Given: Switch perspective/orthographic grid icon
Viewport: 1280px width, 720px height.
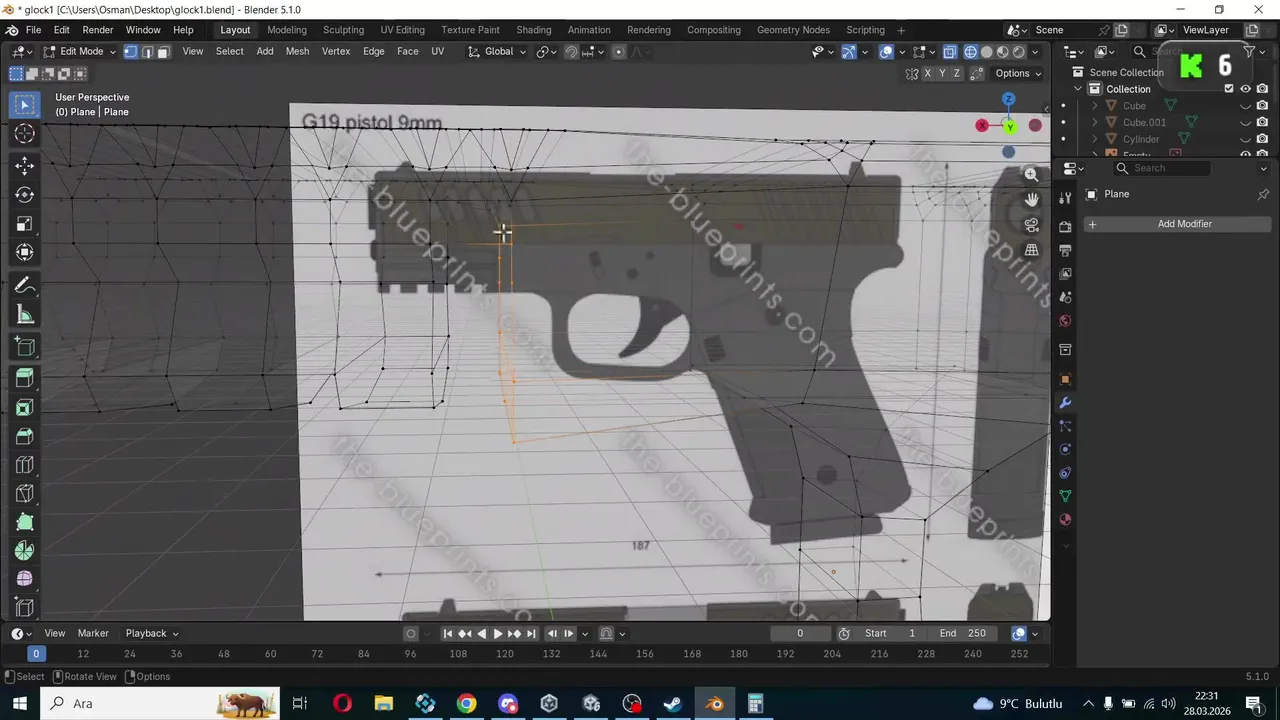Looking at the screenshot, I should pyautogui.click(x=1031, y=250).
